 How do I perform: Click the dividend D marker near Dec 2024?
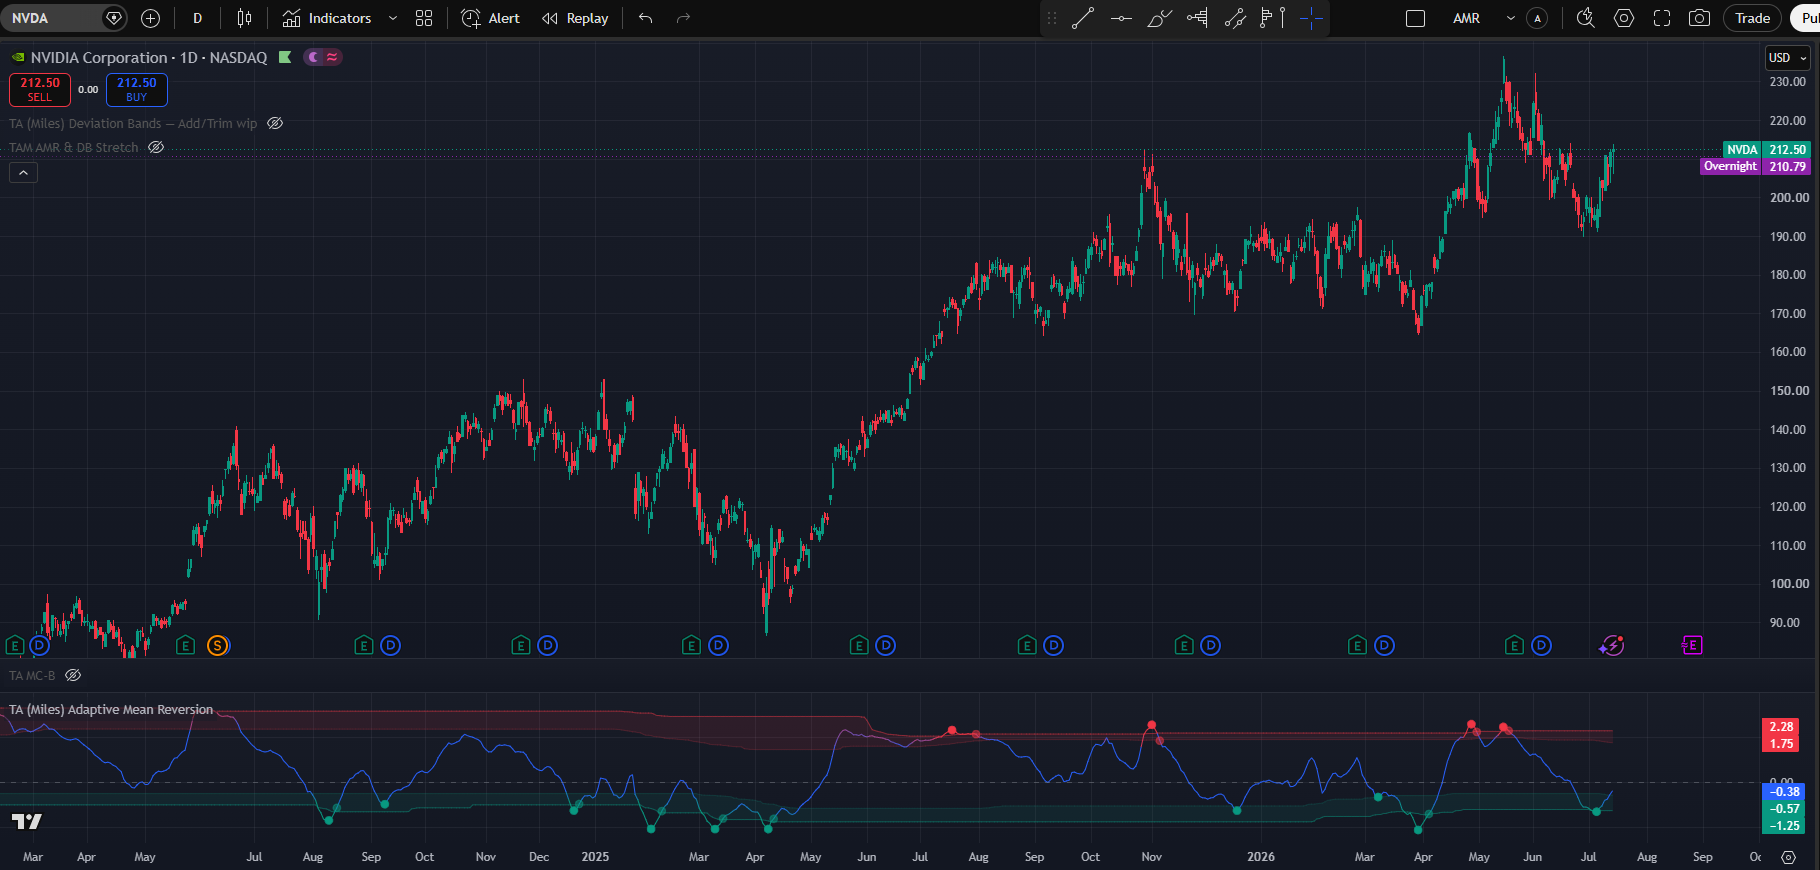pos(547,645)
